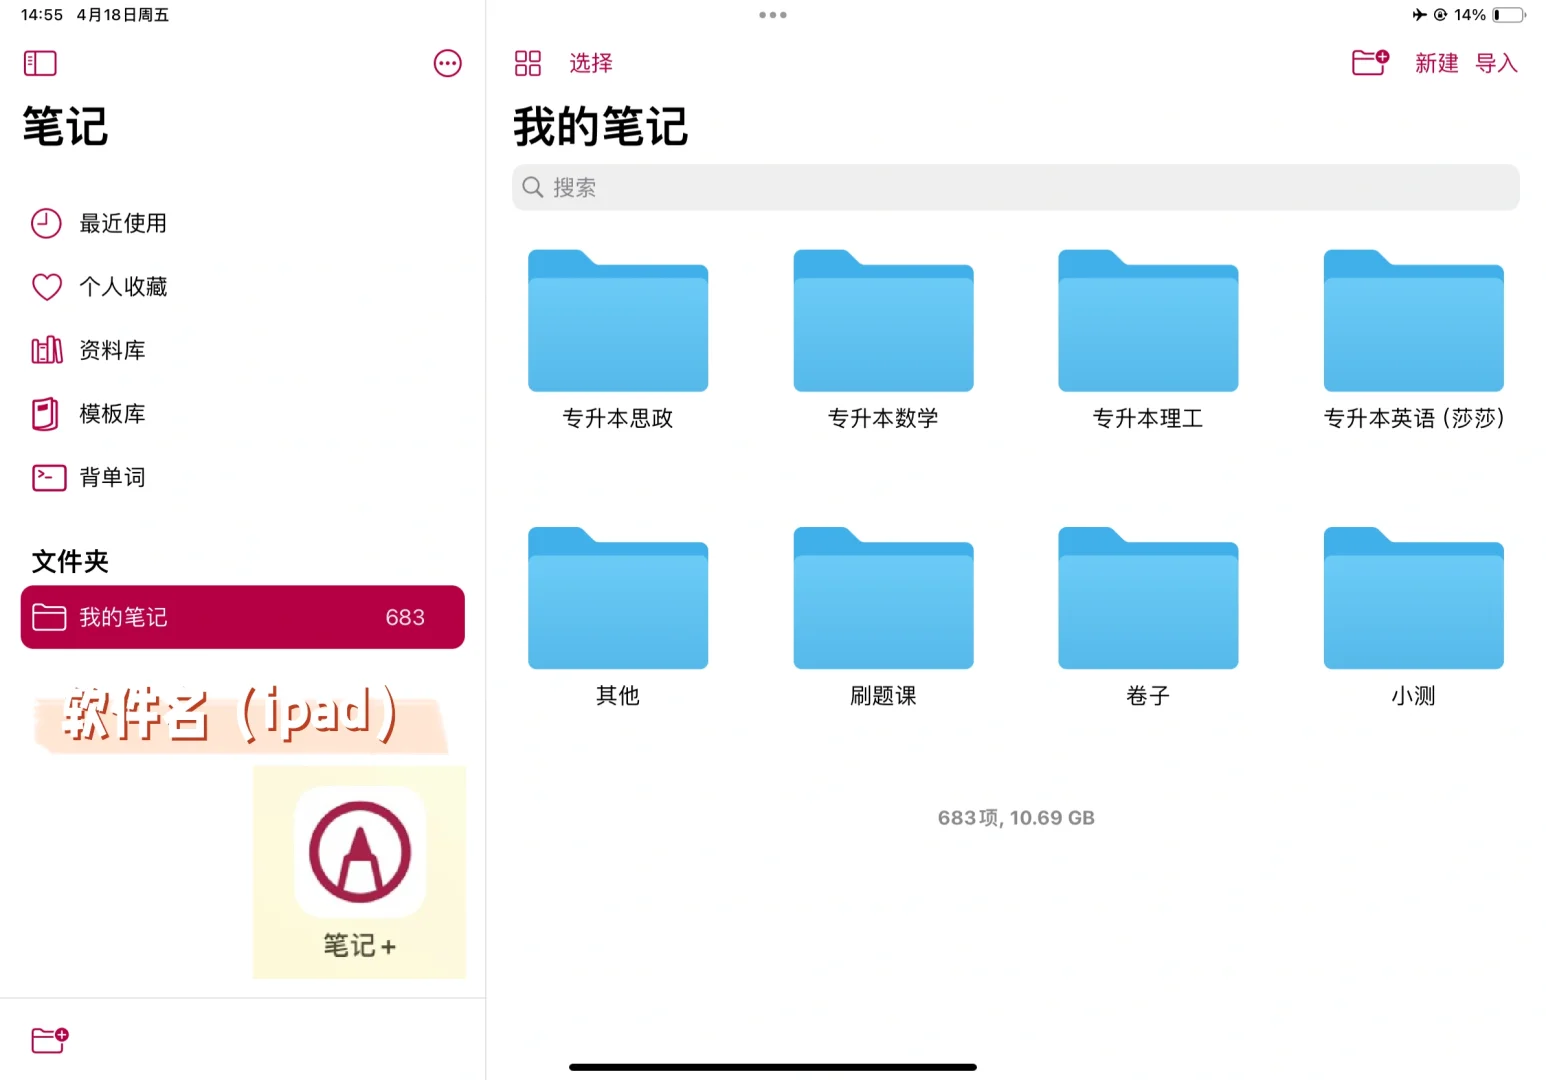Image resolution: width=1546 pixels, height=1080 pixels.
Task: Tap the 选择 selection button
Action: (590, 63)
